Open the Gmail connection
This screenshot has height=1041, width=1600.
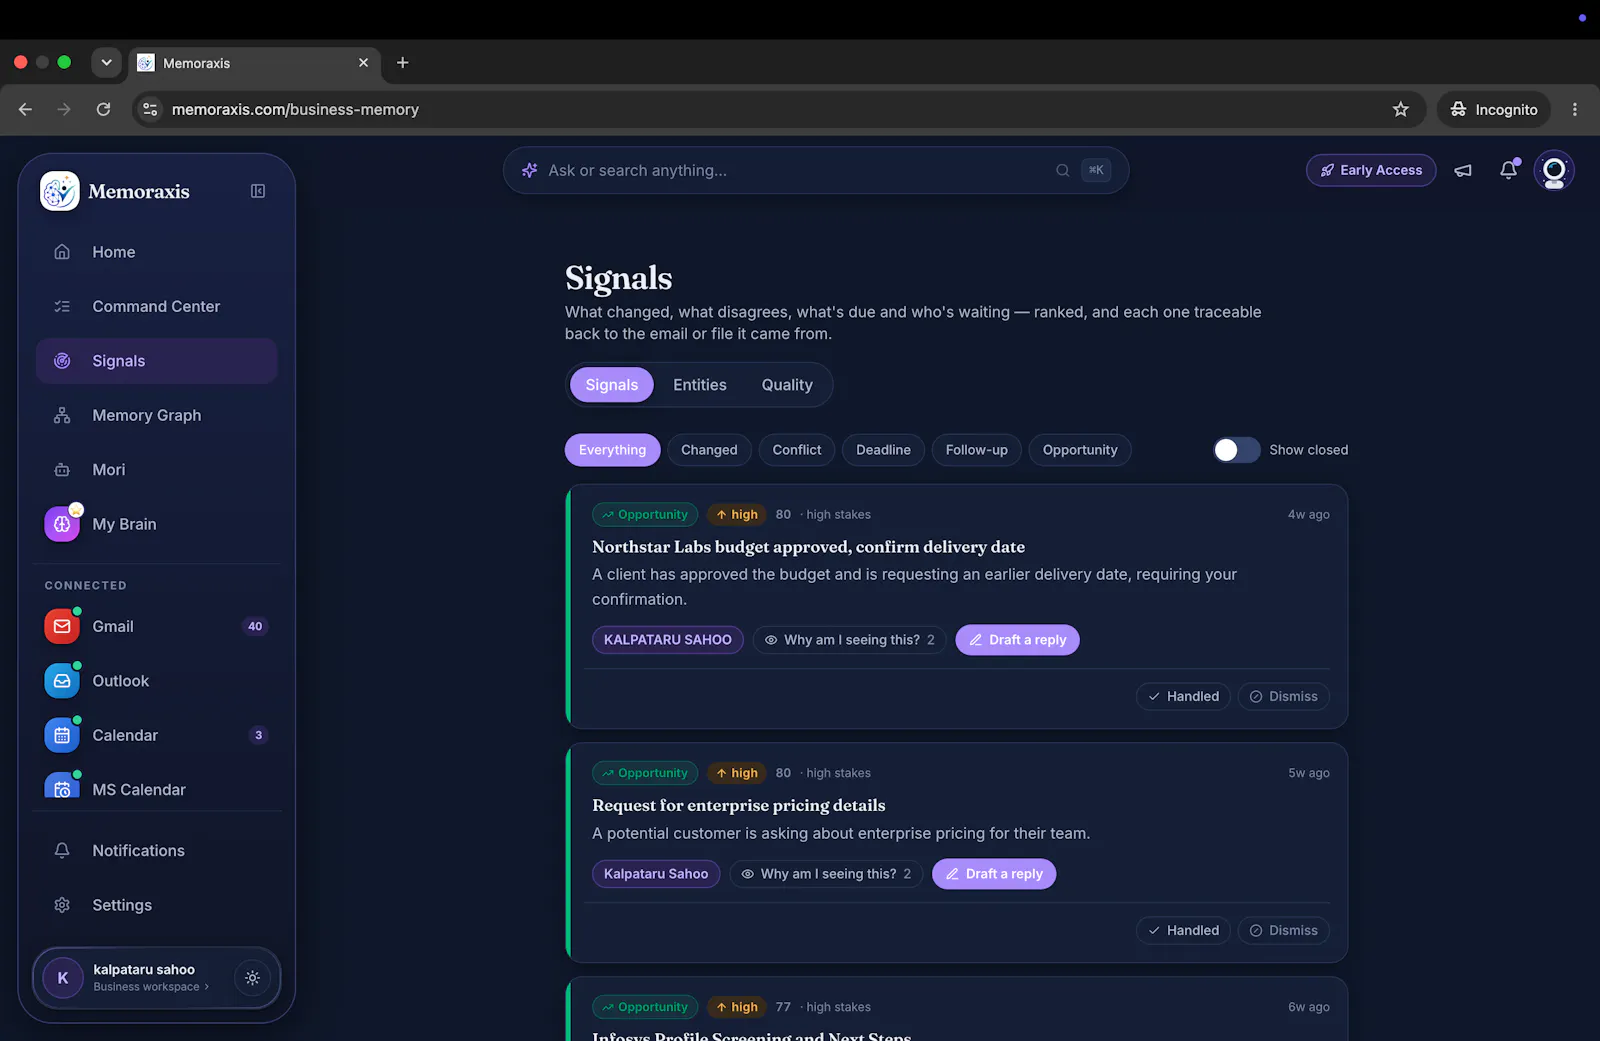[x=157, y=626]
